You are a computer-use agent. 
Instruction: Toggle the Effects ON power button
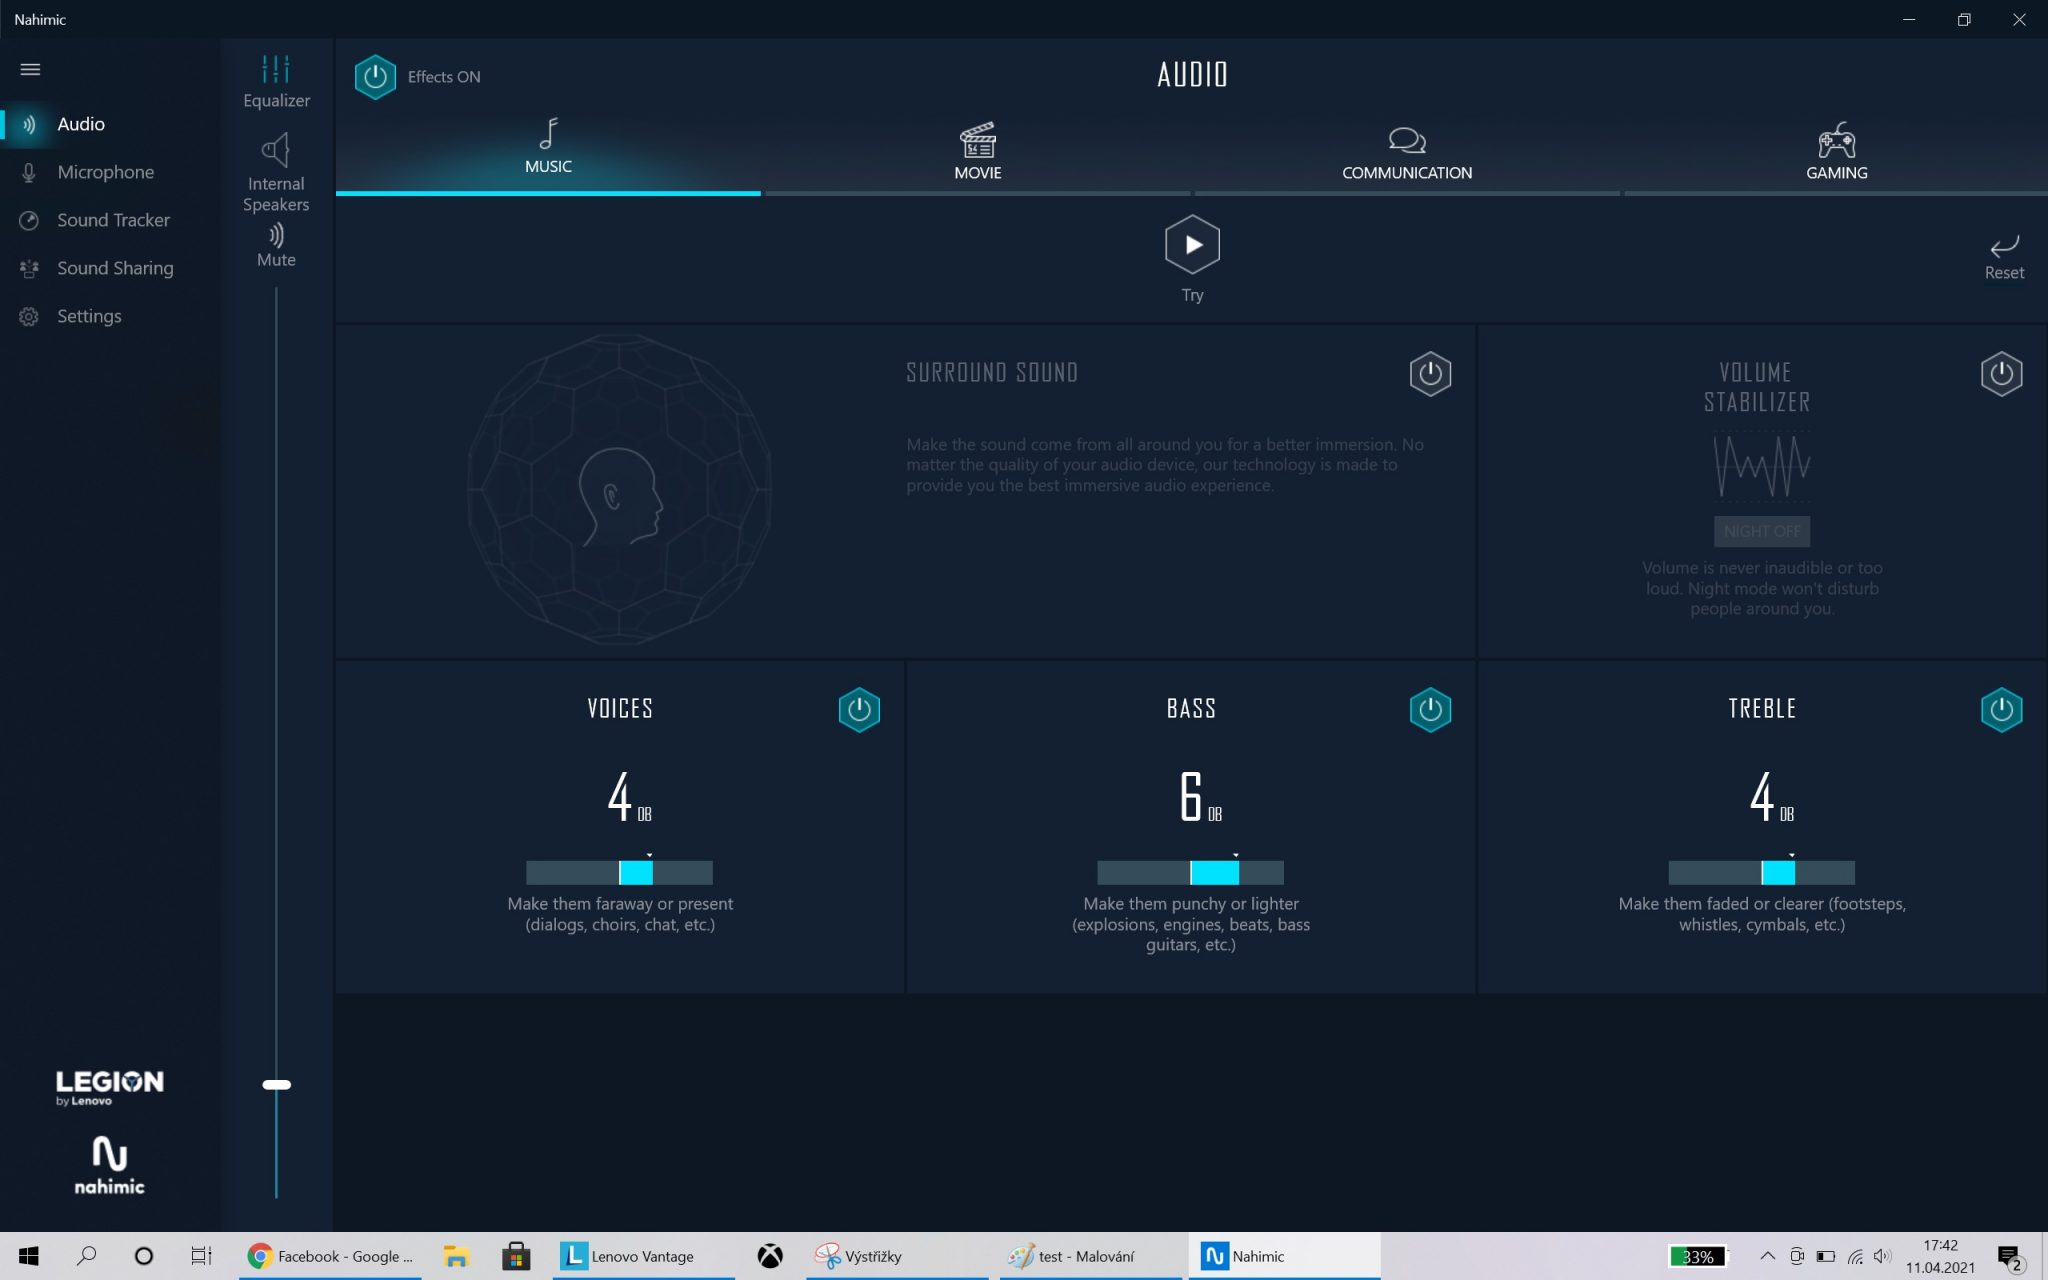tap(375, 77)
